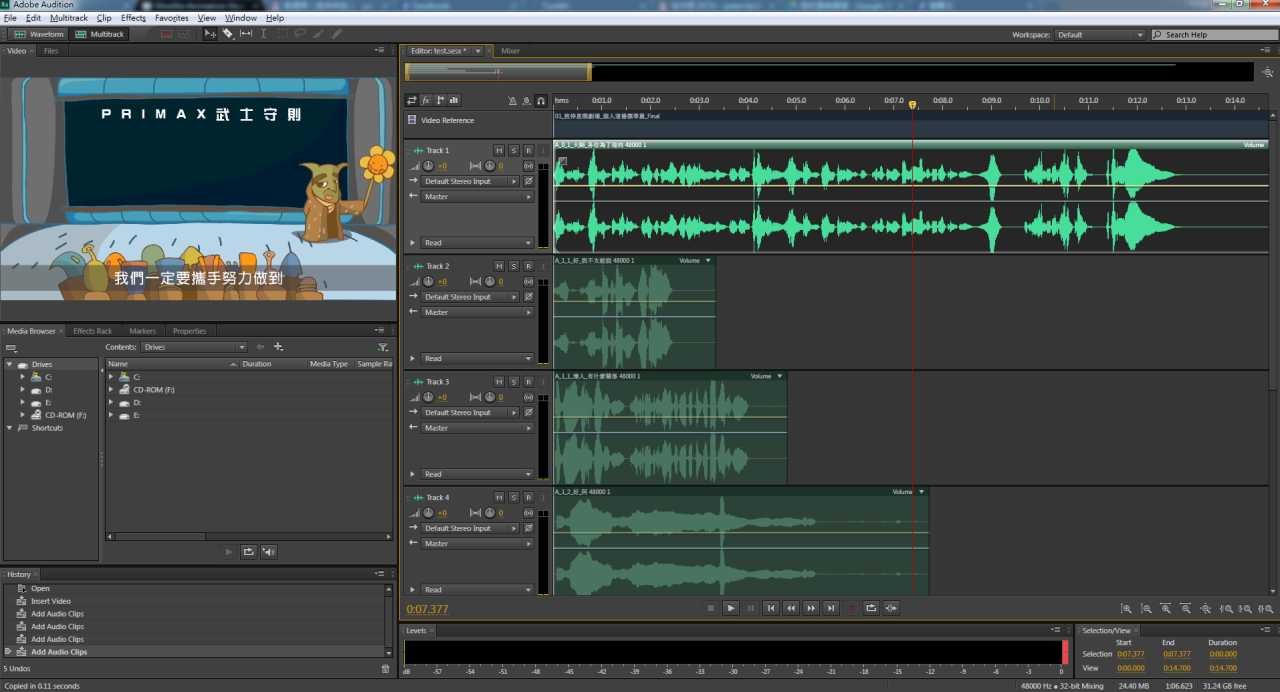This screenshot has height=692, width=1280.
Task: Mute Track 2 with the M button
Action: click(498, 266)
